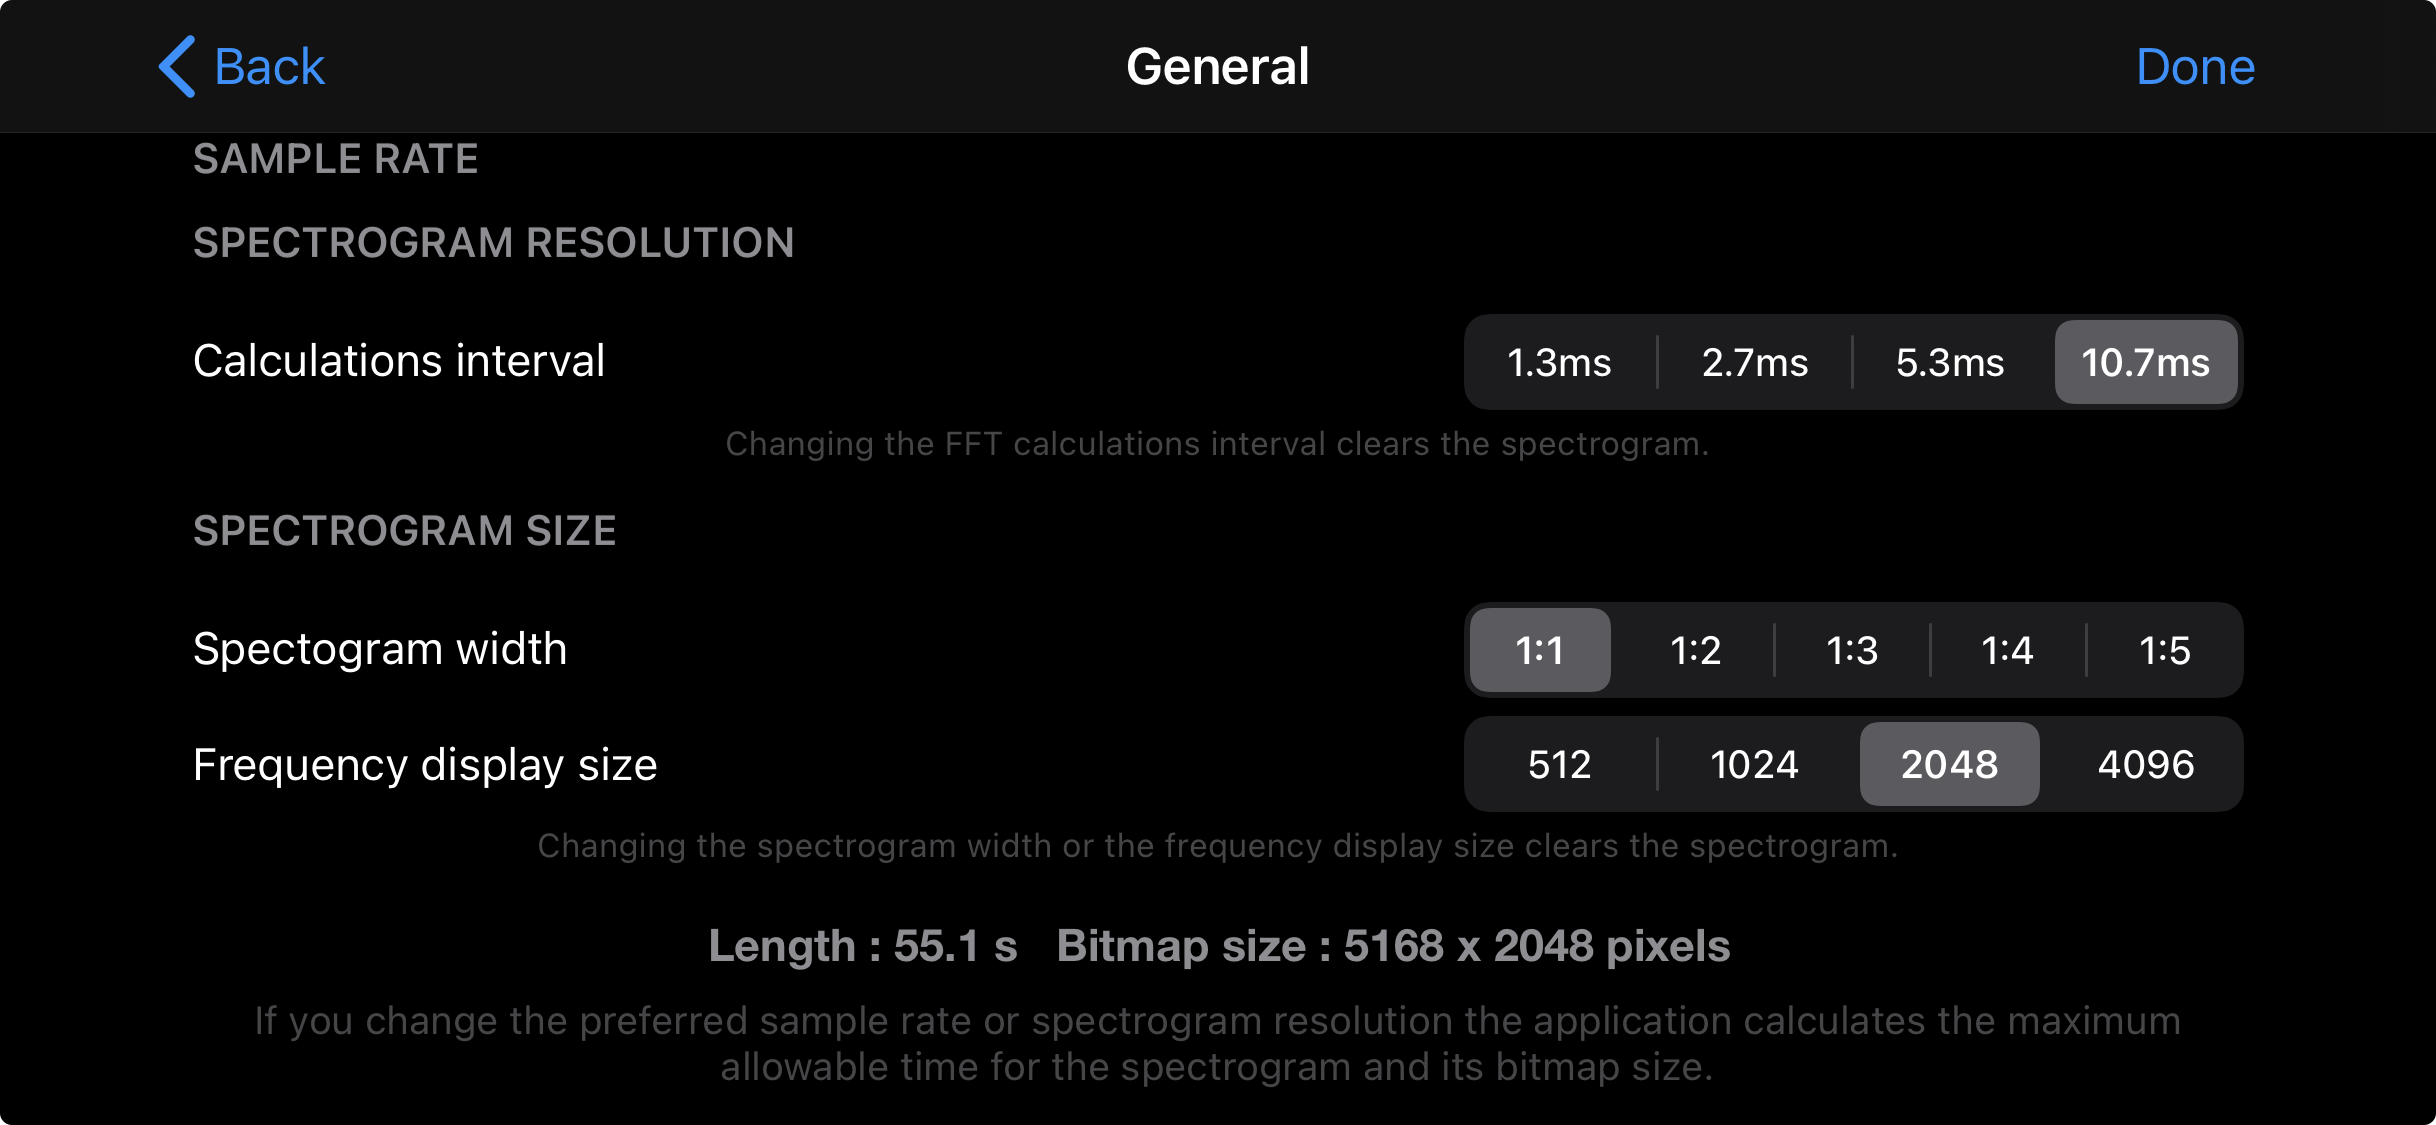Click the Spectrogram Size section header
2436x1125 pixels.
[405, 531]
